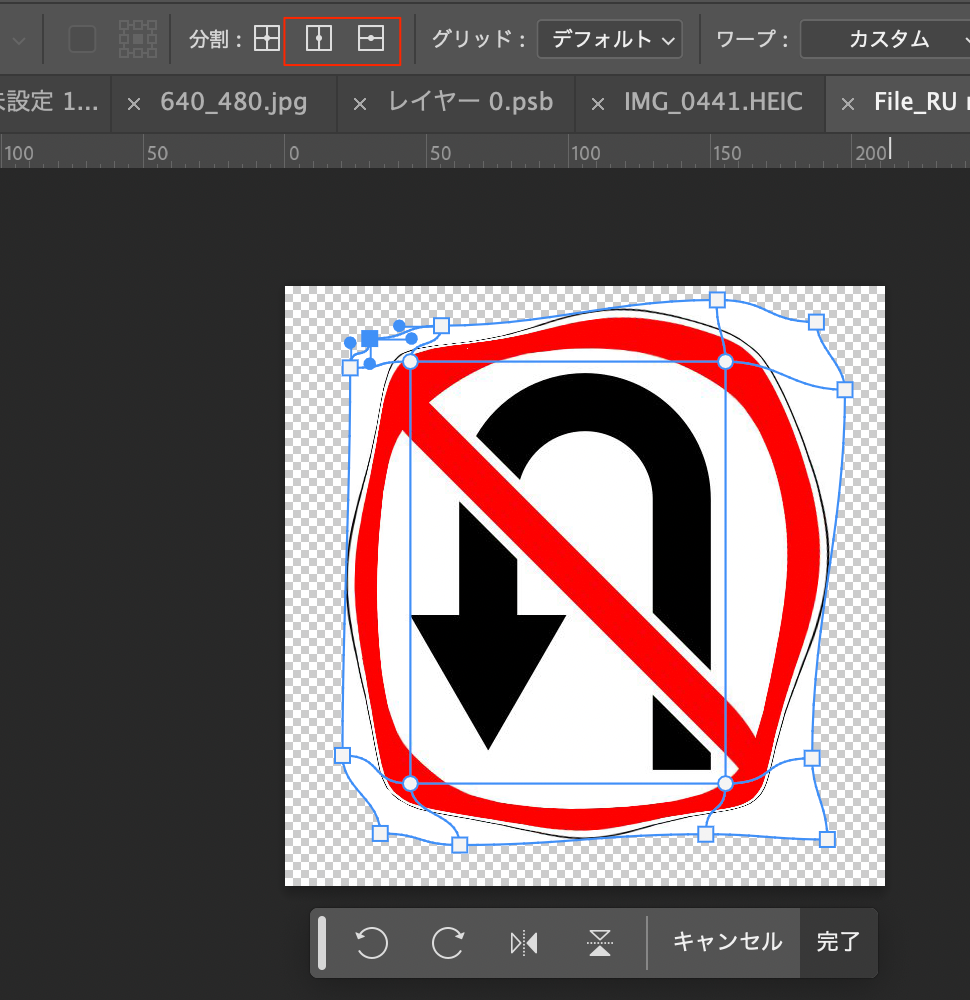Open the ワープ dropdown showing カスタム
Viewport: 970px width, 1000px height.
coord(885,40)
